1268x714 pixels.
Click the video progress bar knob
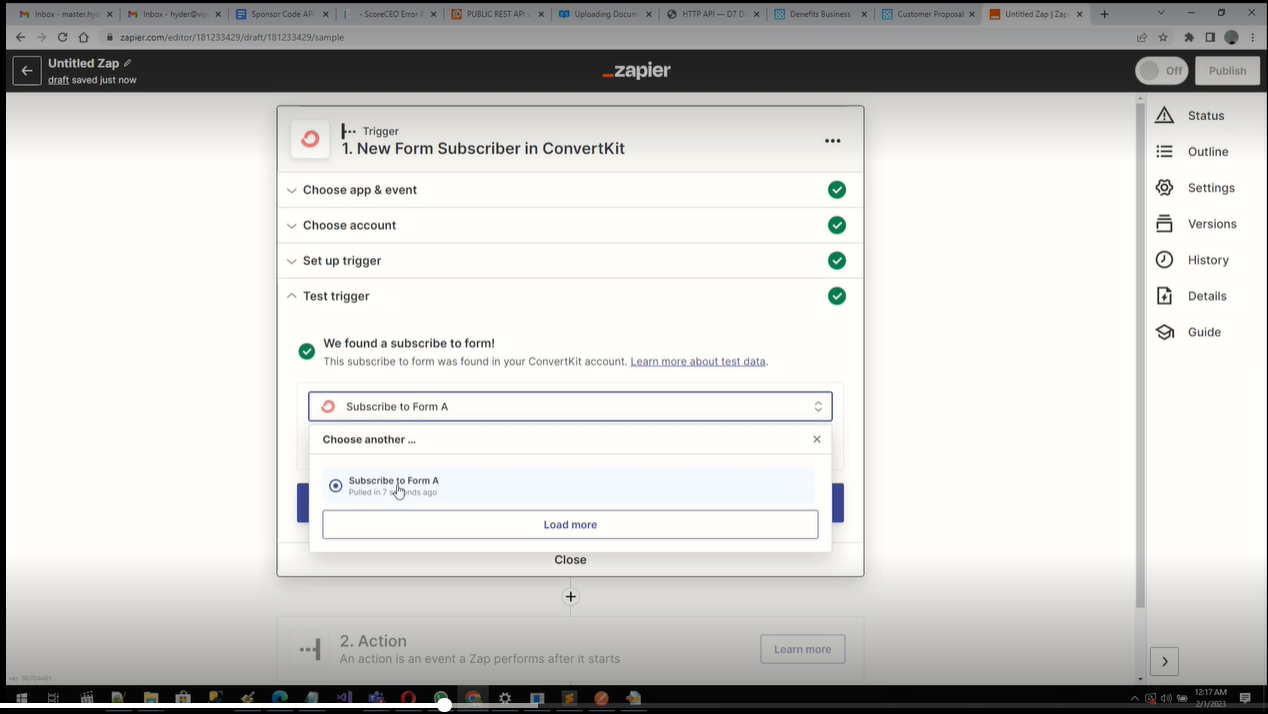click(x=444, y=705)
